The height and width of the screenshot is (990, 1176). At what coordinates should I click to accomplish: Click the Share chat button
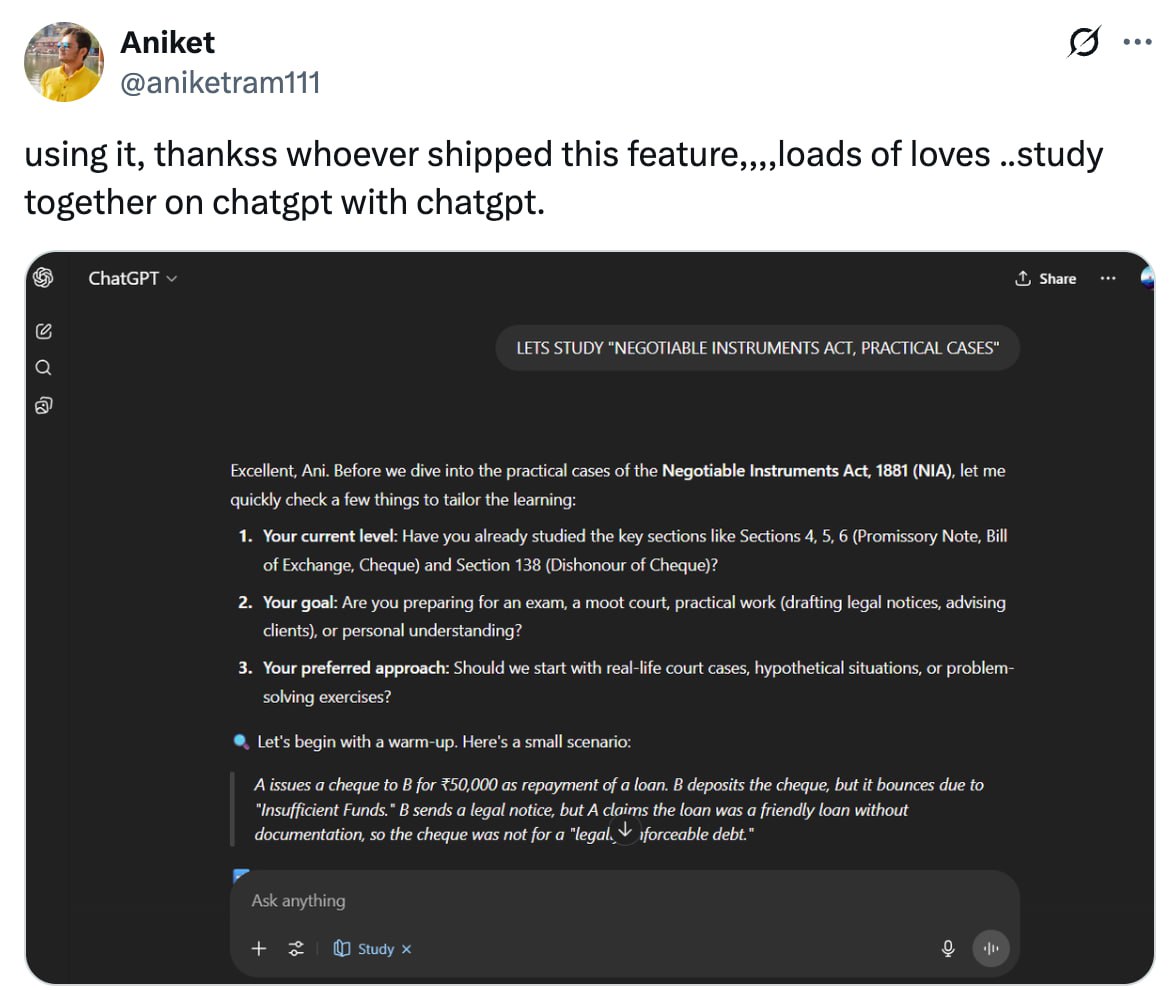click(1046, 279)
